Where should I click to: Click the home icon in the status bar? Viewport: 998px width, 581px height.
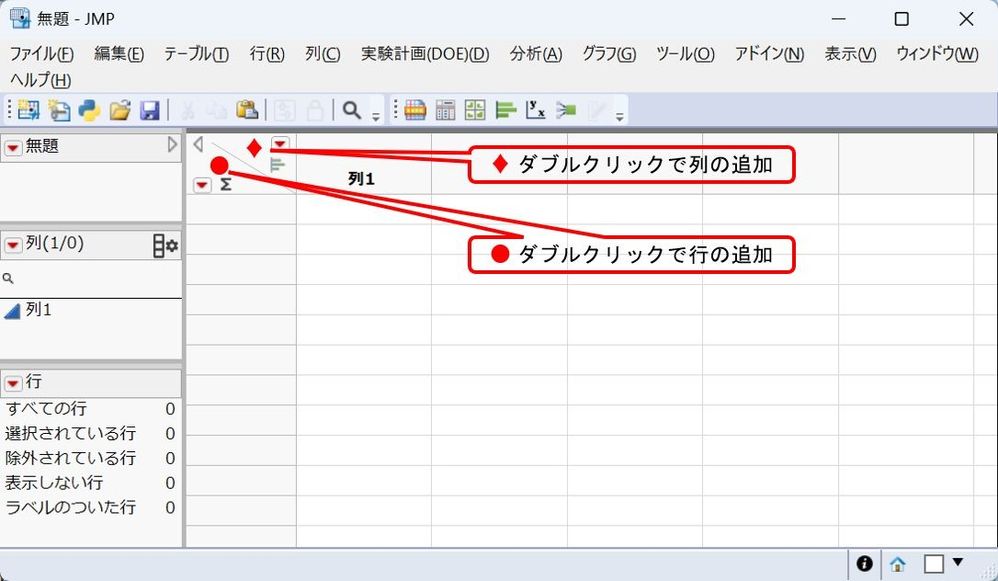(898, 564)
